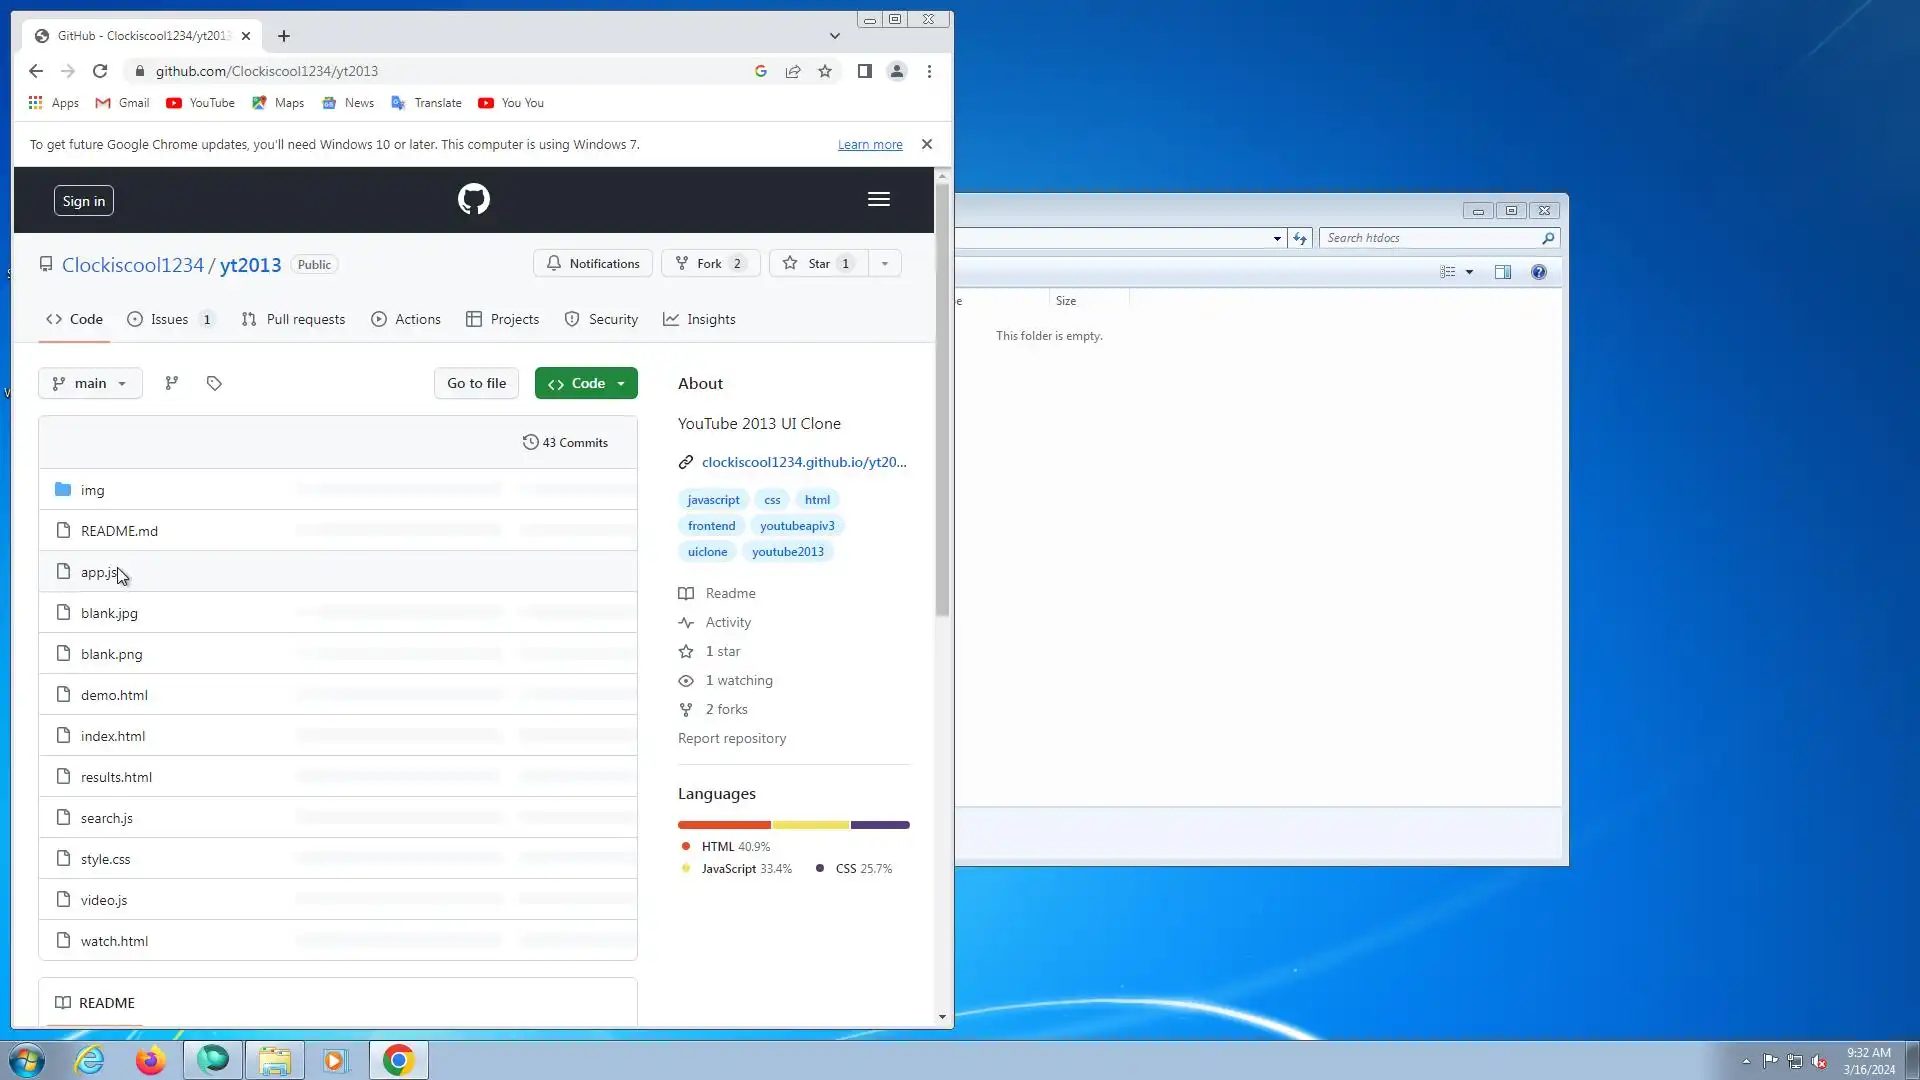Reload the page in Chrome

[x=100, y=71]
